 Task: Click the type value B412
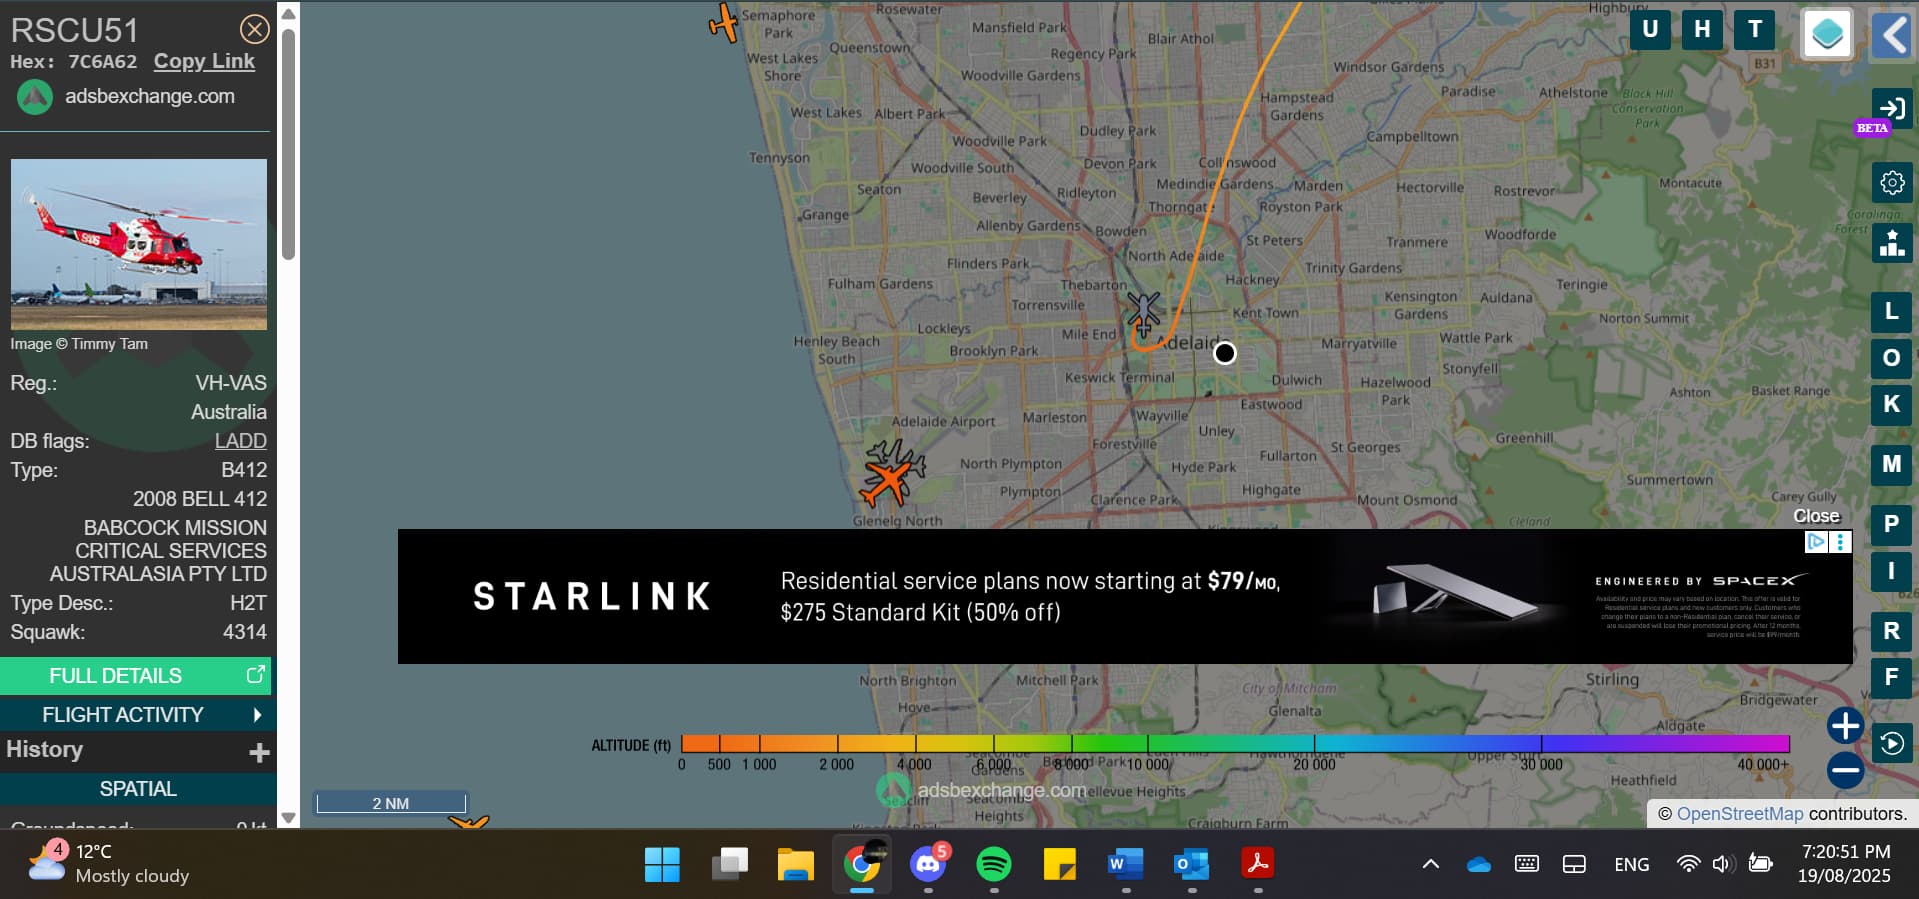click(x=244, y=470)
